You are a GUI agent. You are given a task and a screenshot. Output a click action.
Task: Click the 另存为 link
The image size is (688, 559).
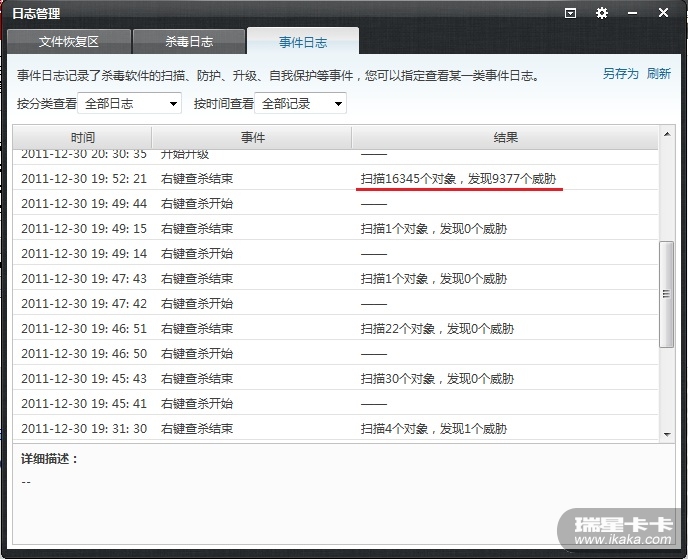coord(620,74)
